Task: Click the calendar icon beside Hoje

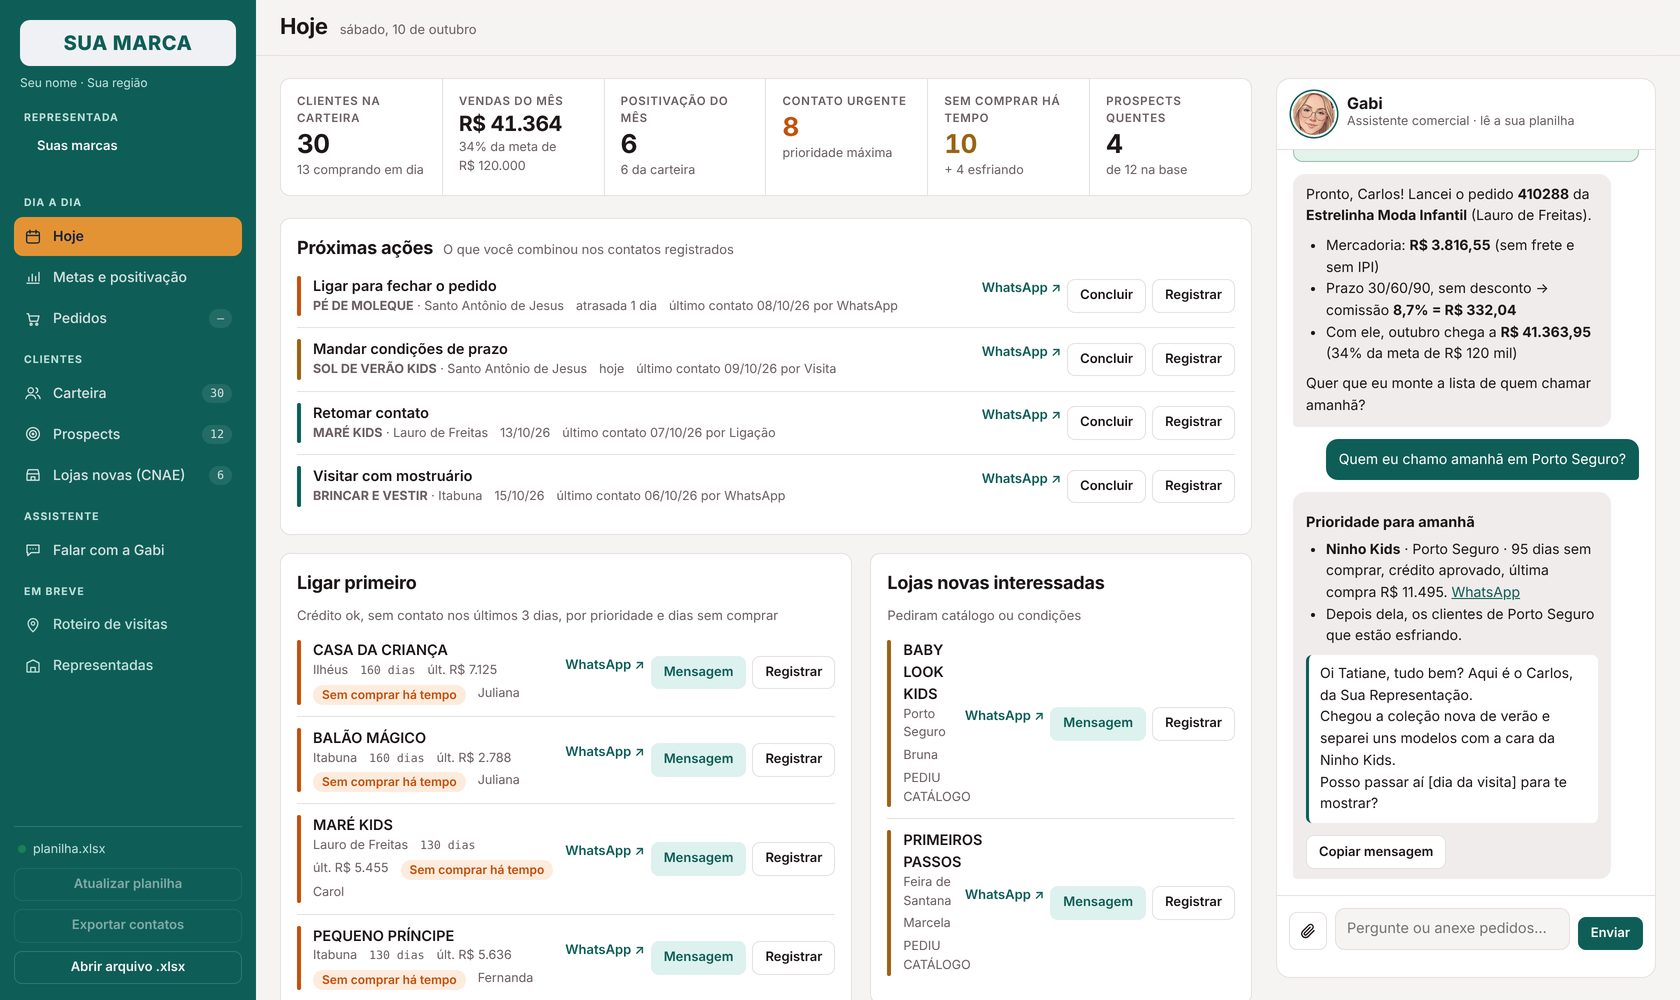Action: (33, 237)
